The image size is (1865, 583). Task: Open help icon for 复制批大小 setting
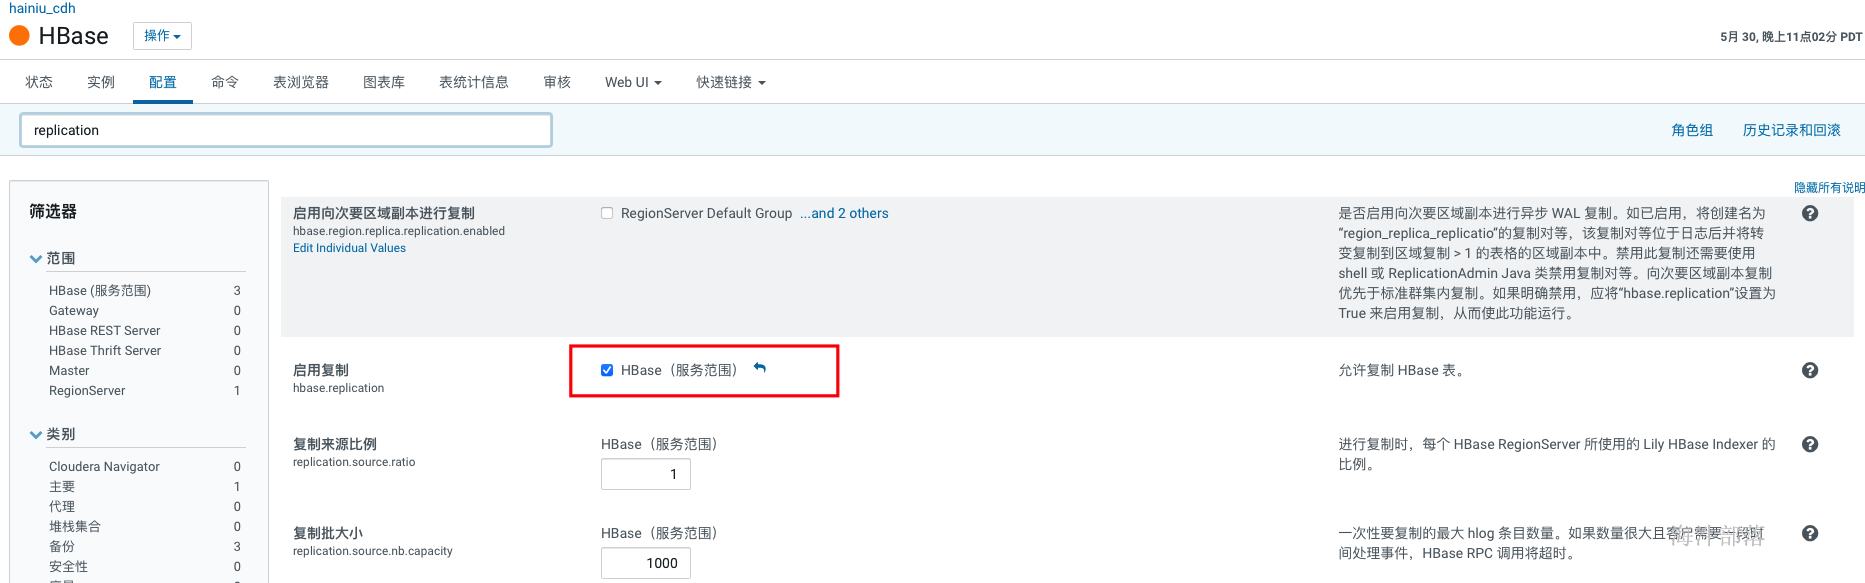click(x=1809, y=533)
